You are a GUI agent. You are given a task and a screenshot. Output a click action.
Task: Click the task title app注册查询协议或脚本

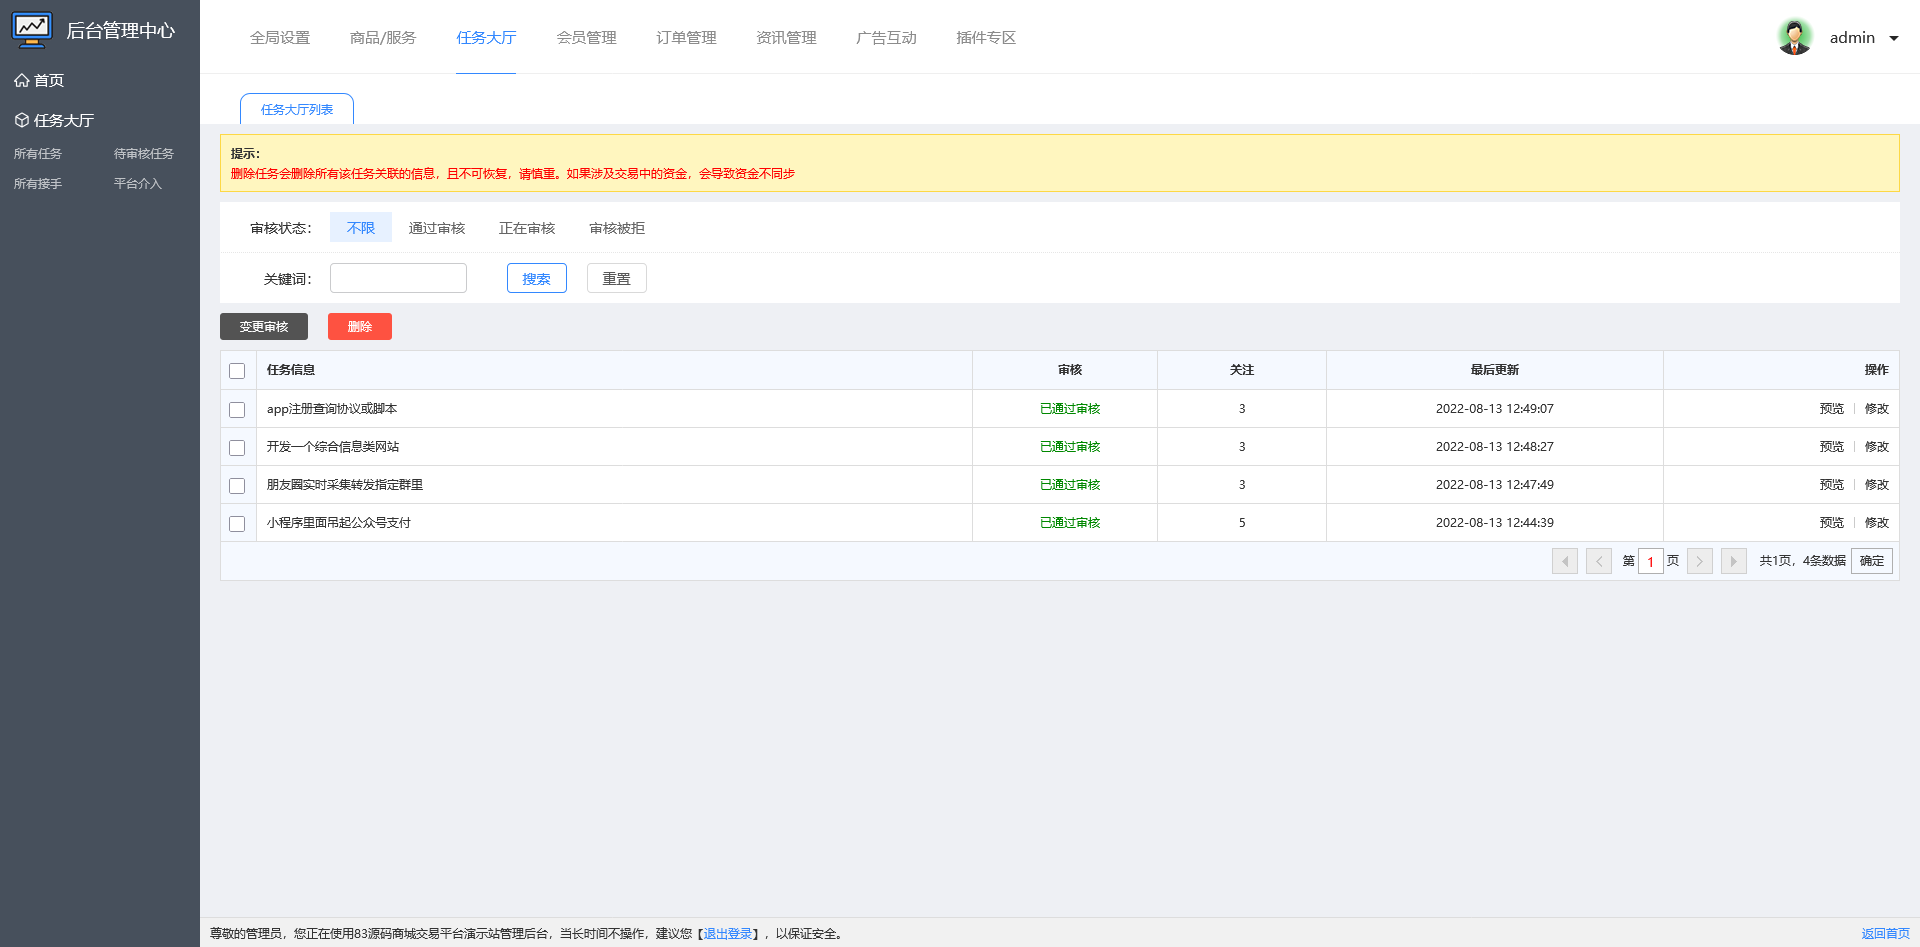pos(332,409)
